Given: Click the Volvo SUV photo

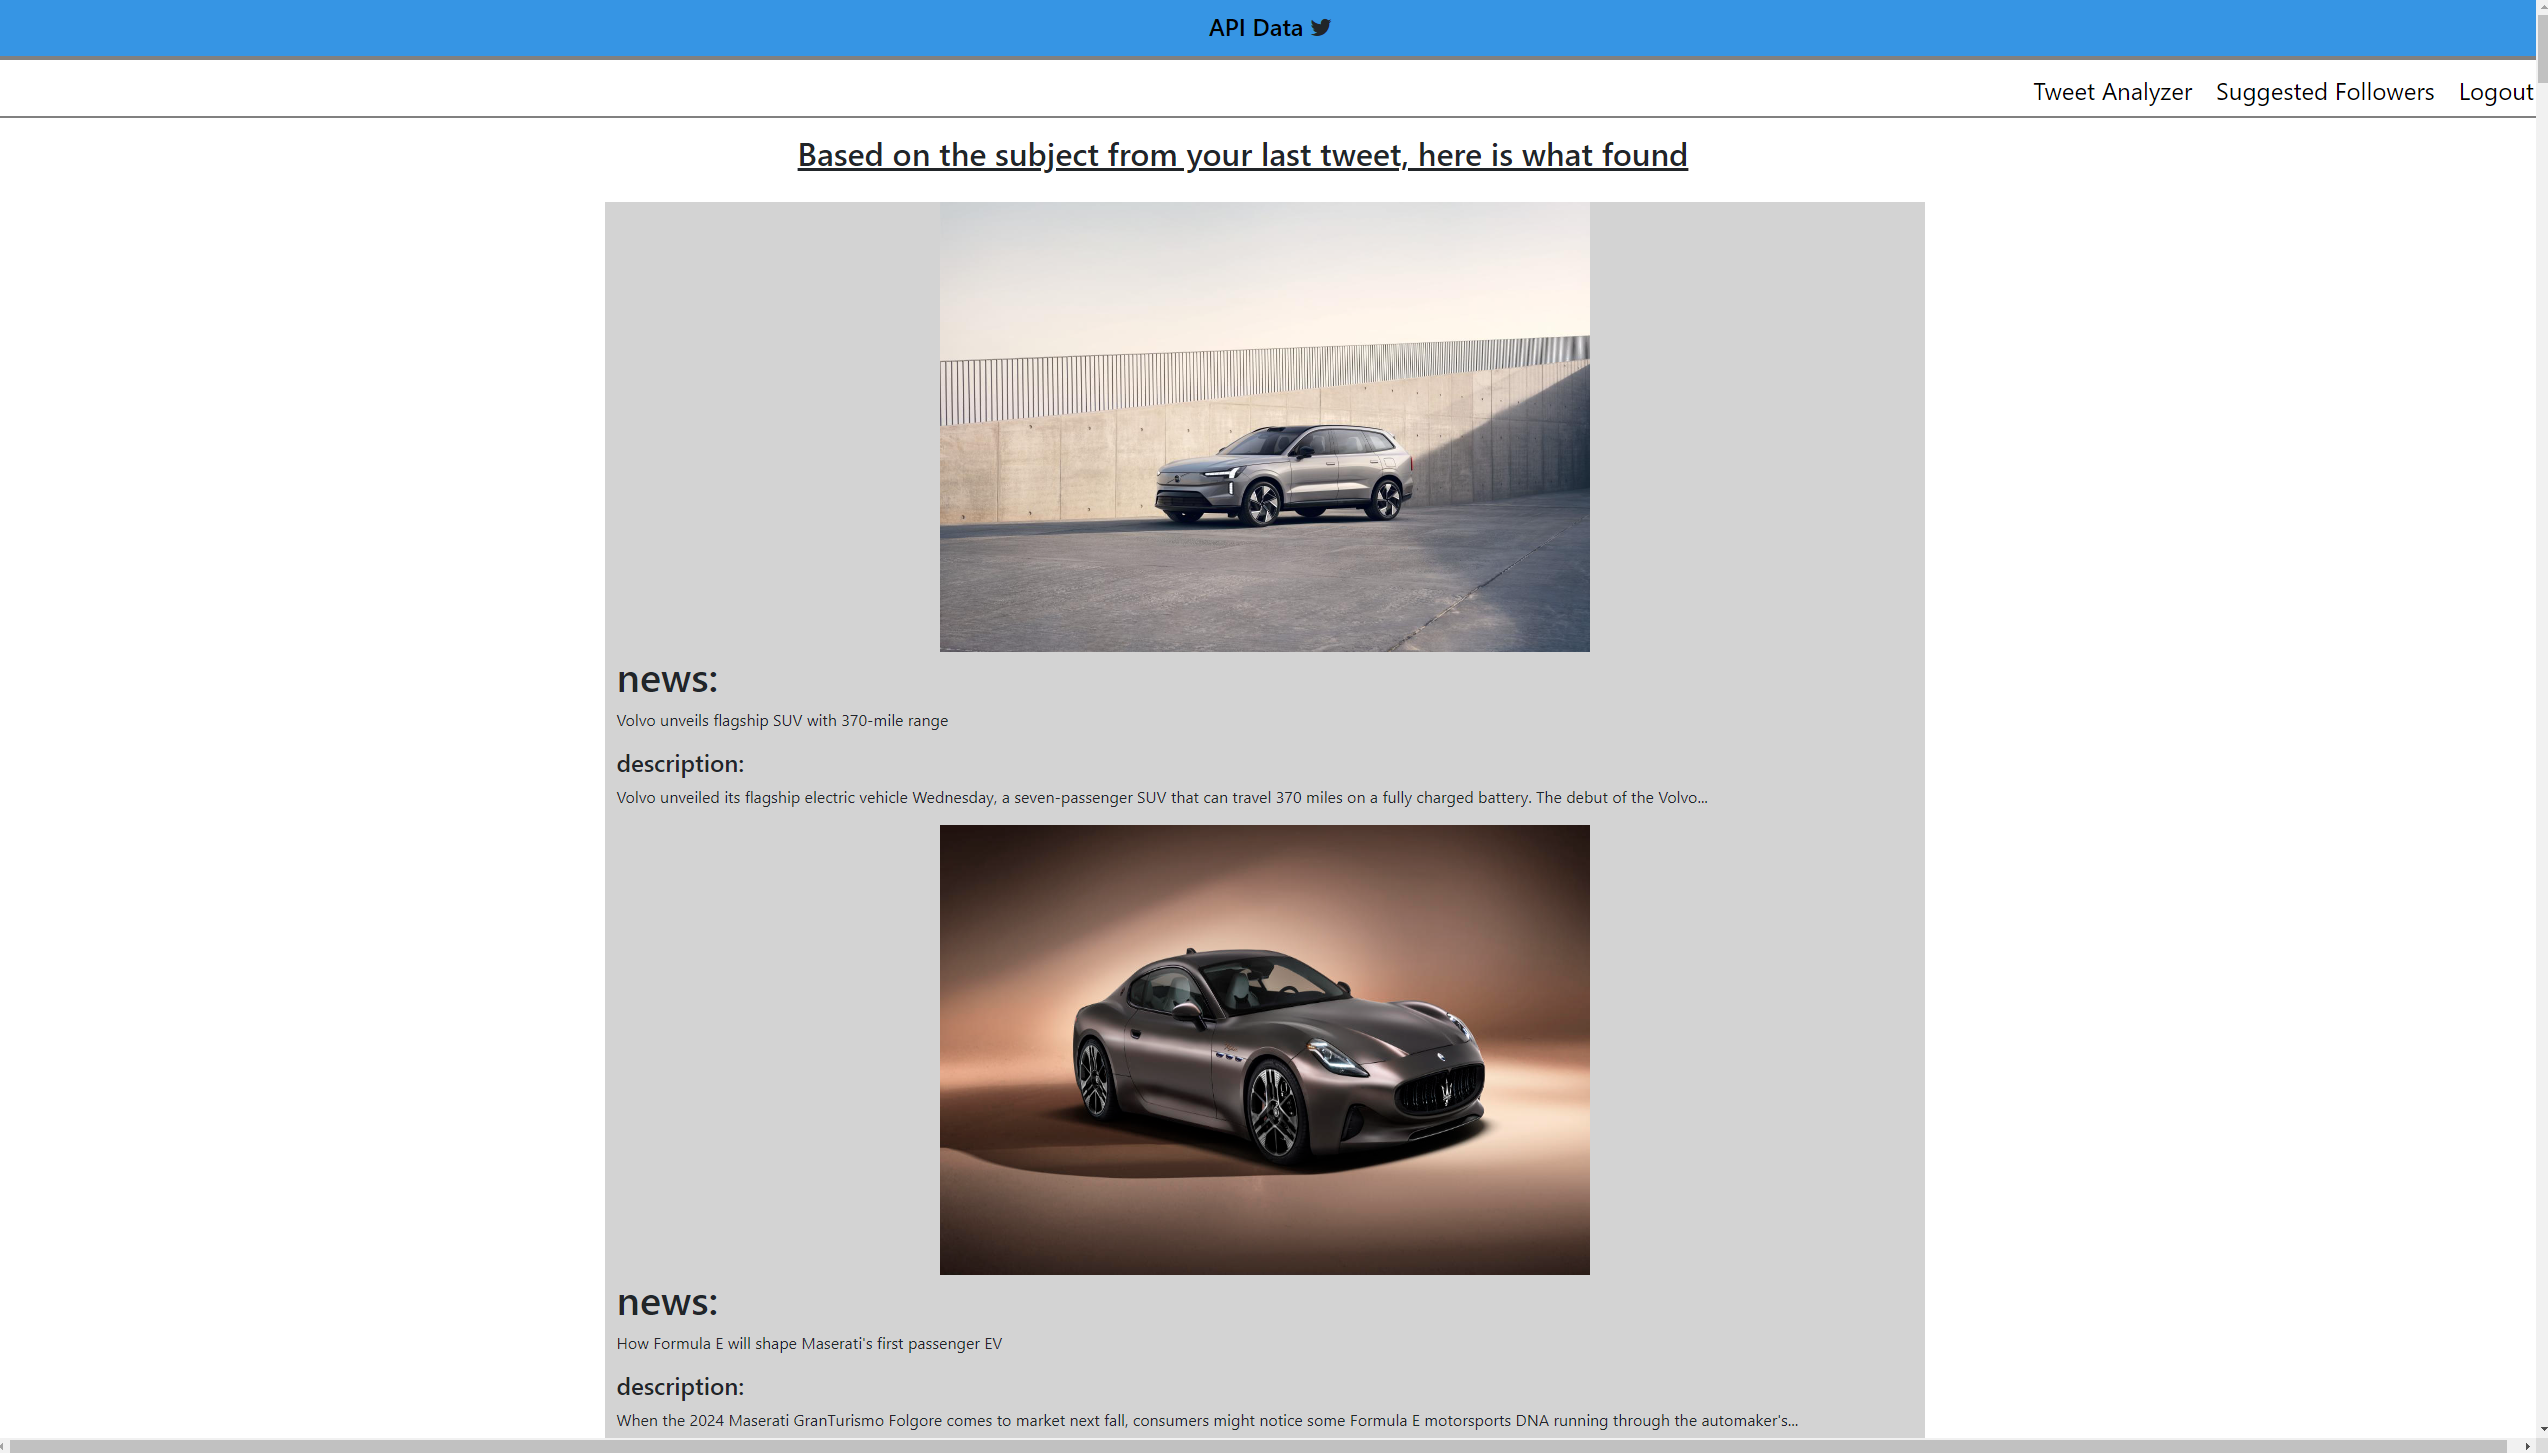Looking at the screenshot, I should click(1264, 427).
